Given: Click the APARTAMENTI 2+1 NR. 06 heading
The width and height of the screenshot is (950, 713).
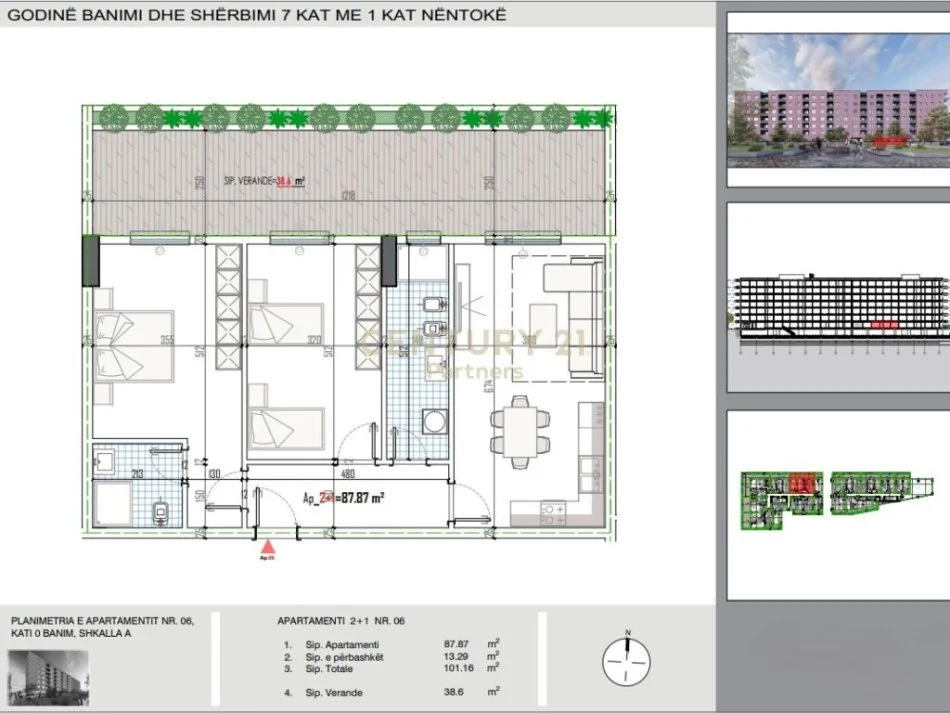Looking at the screenshot, I should pos(340,621).
